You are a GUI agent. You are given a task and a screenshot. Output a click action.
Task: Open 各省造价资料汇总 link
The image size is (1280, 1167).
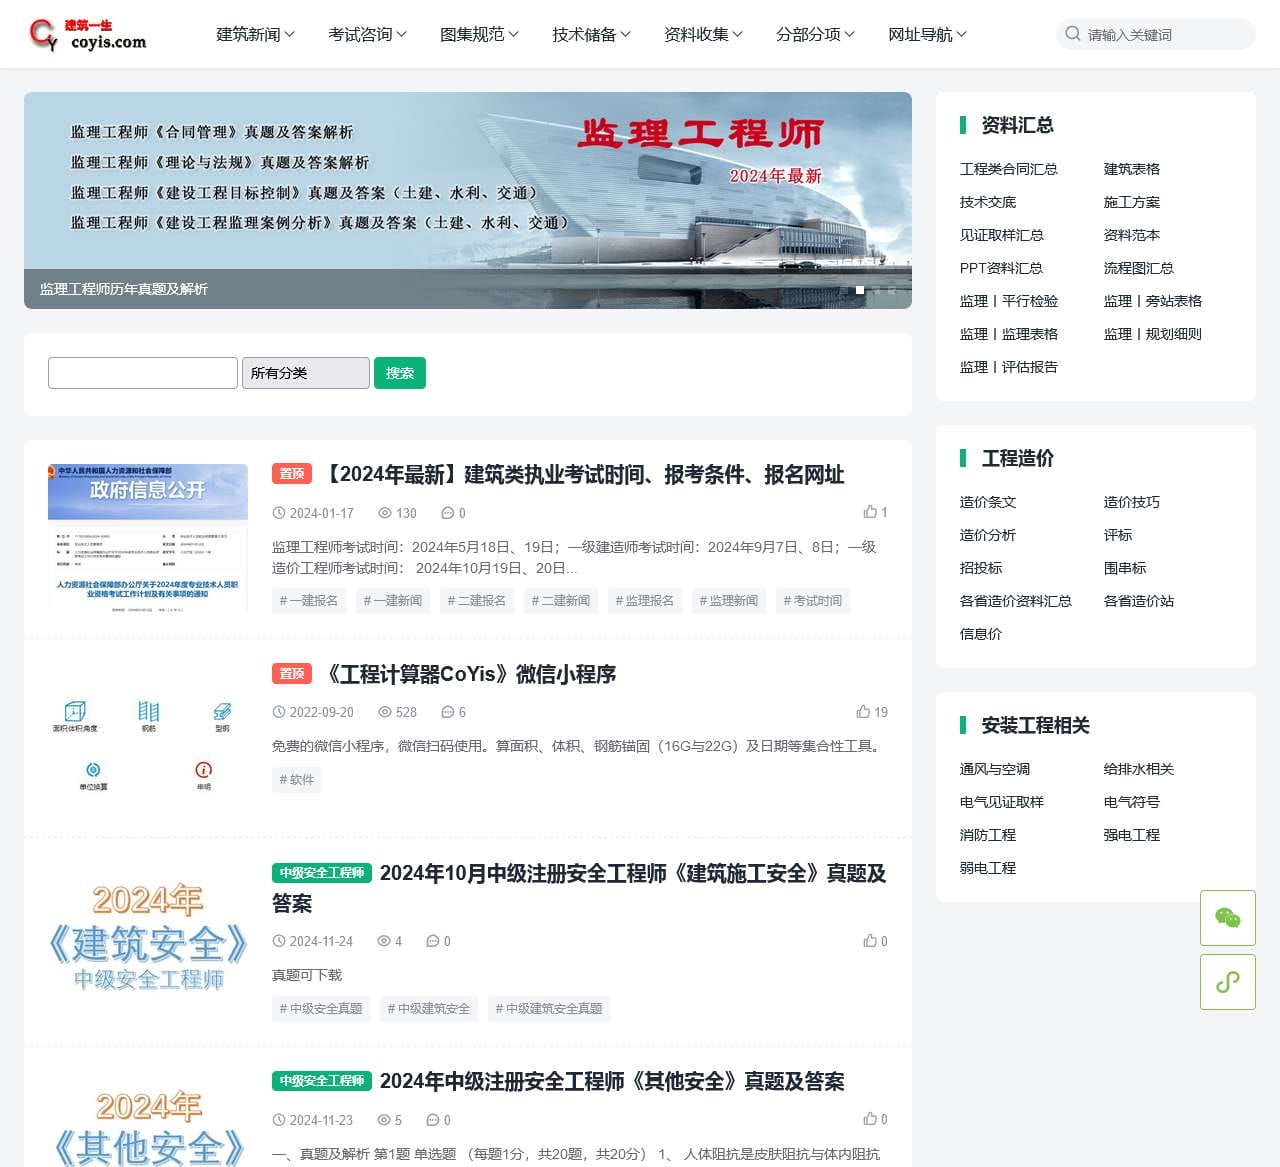pyautogui.click(x=1016, y=601)
